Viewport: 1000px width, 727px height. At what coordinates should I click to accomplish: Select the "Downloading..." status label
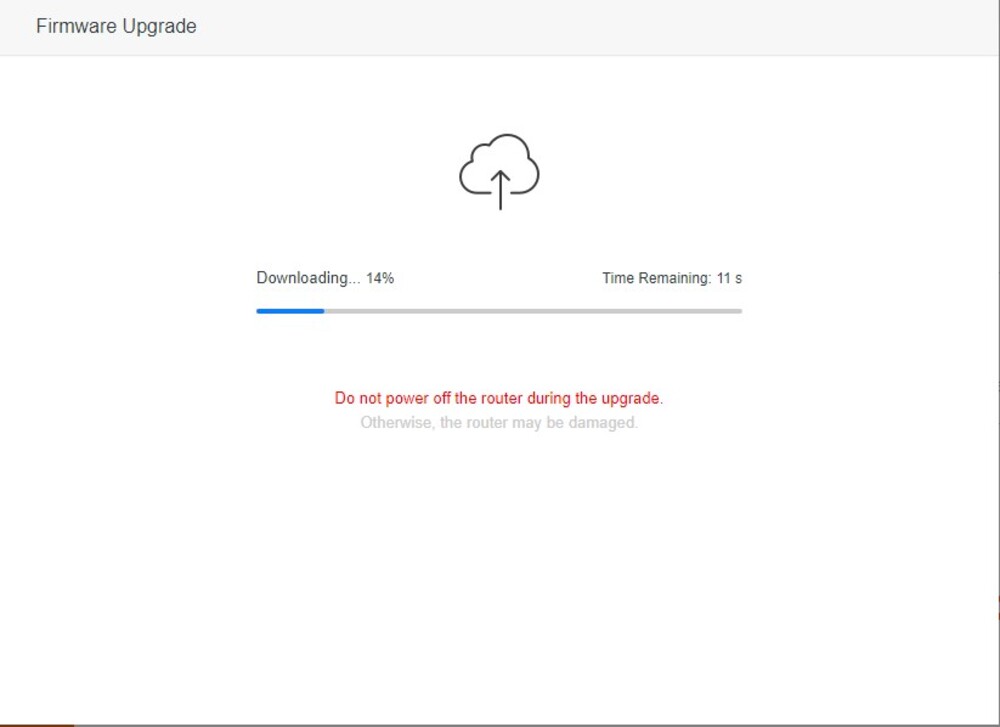[x=308, y=278]
